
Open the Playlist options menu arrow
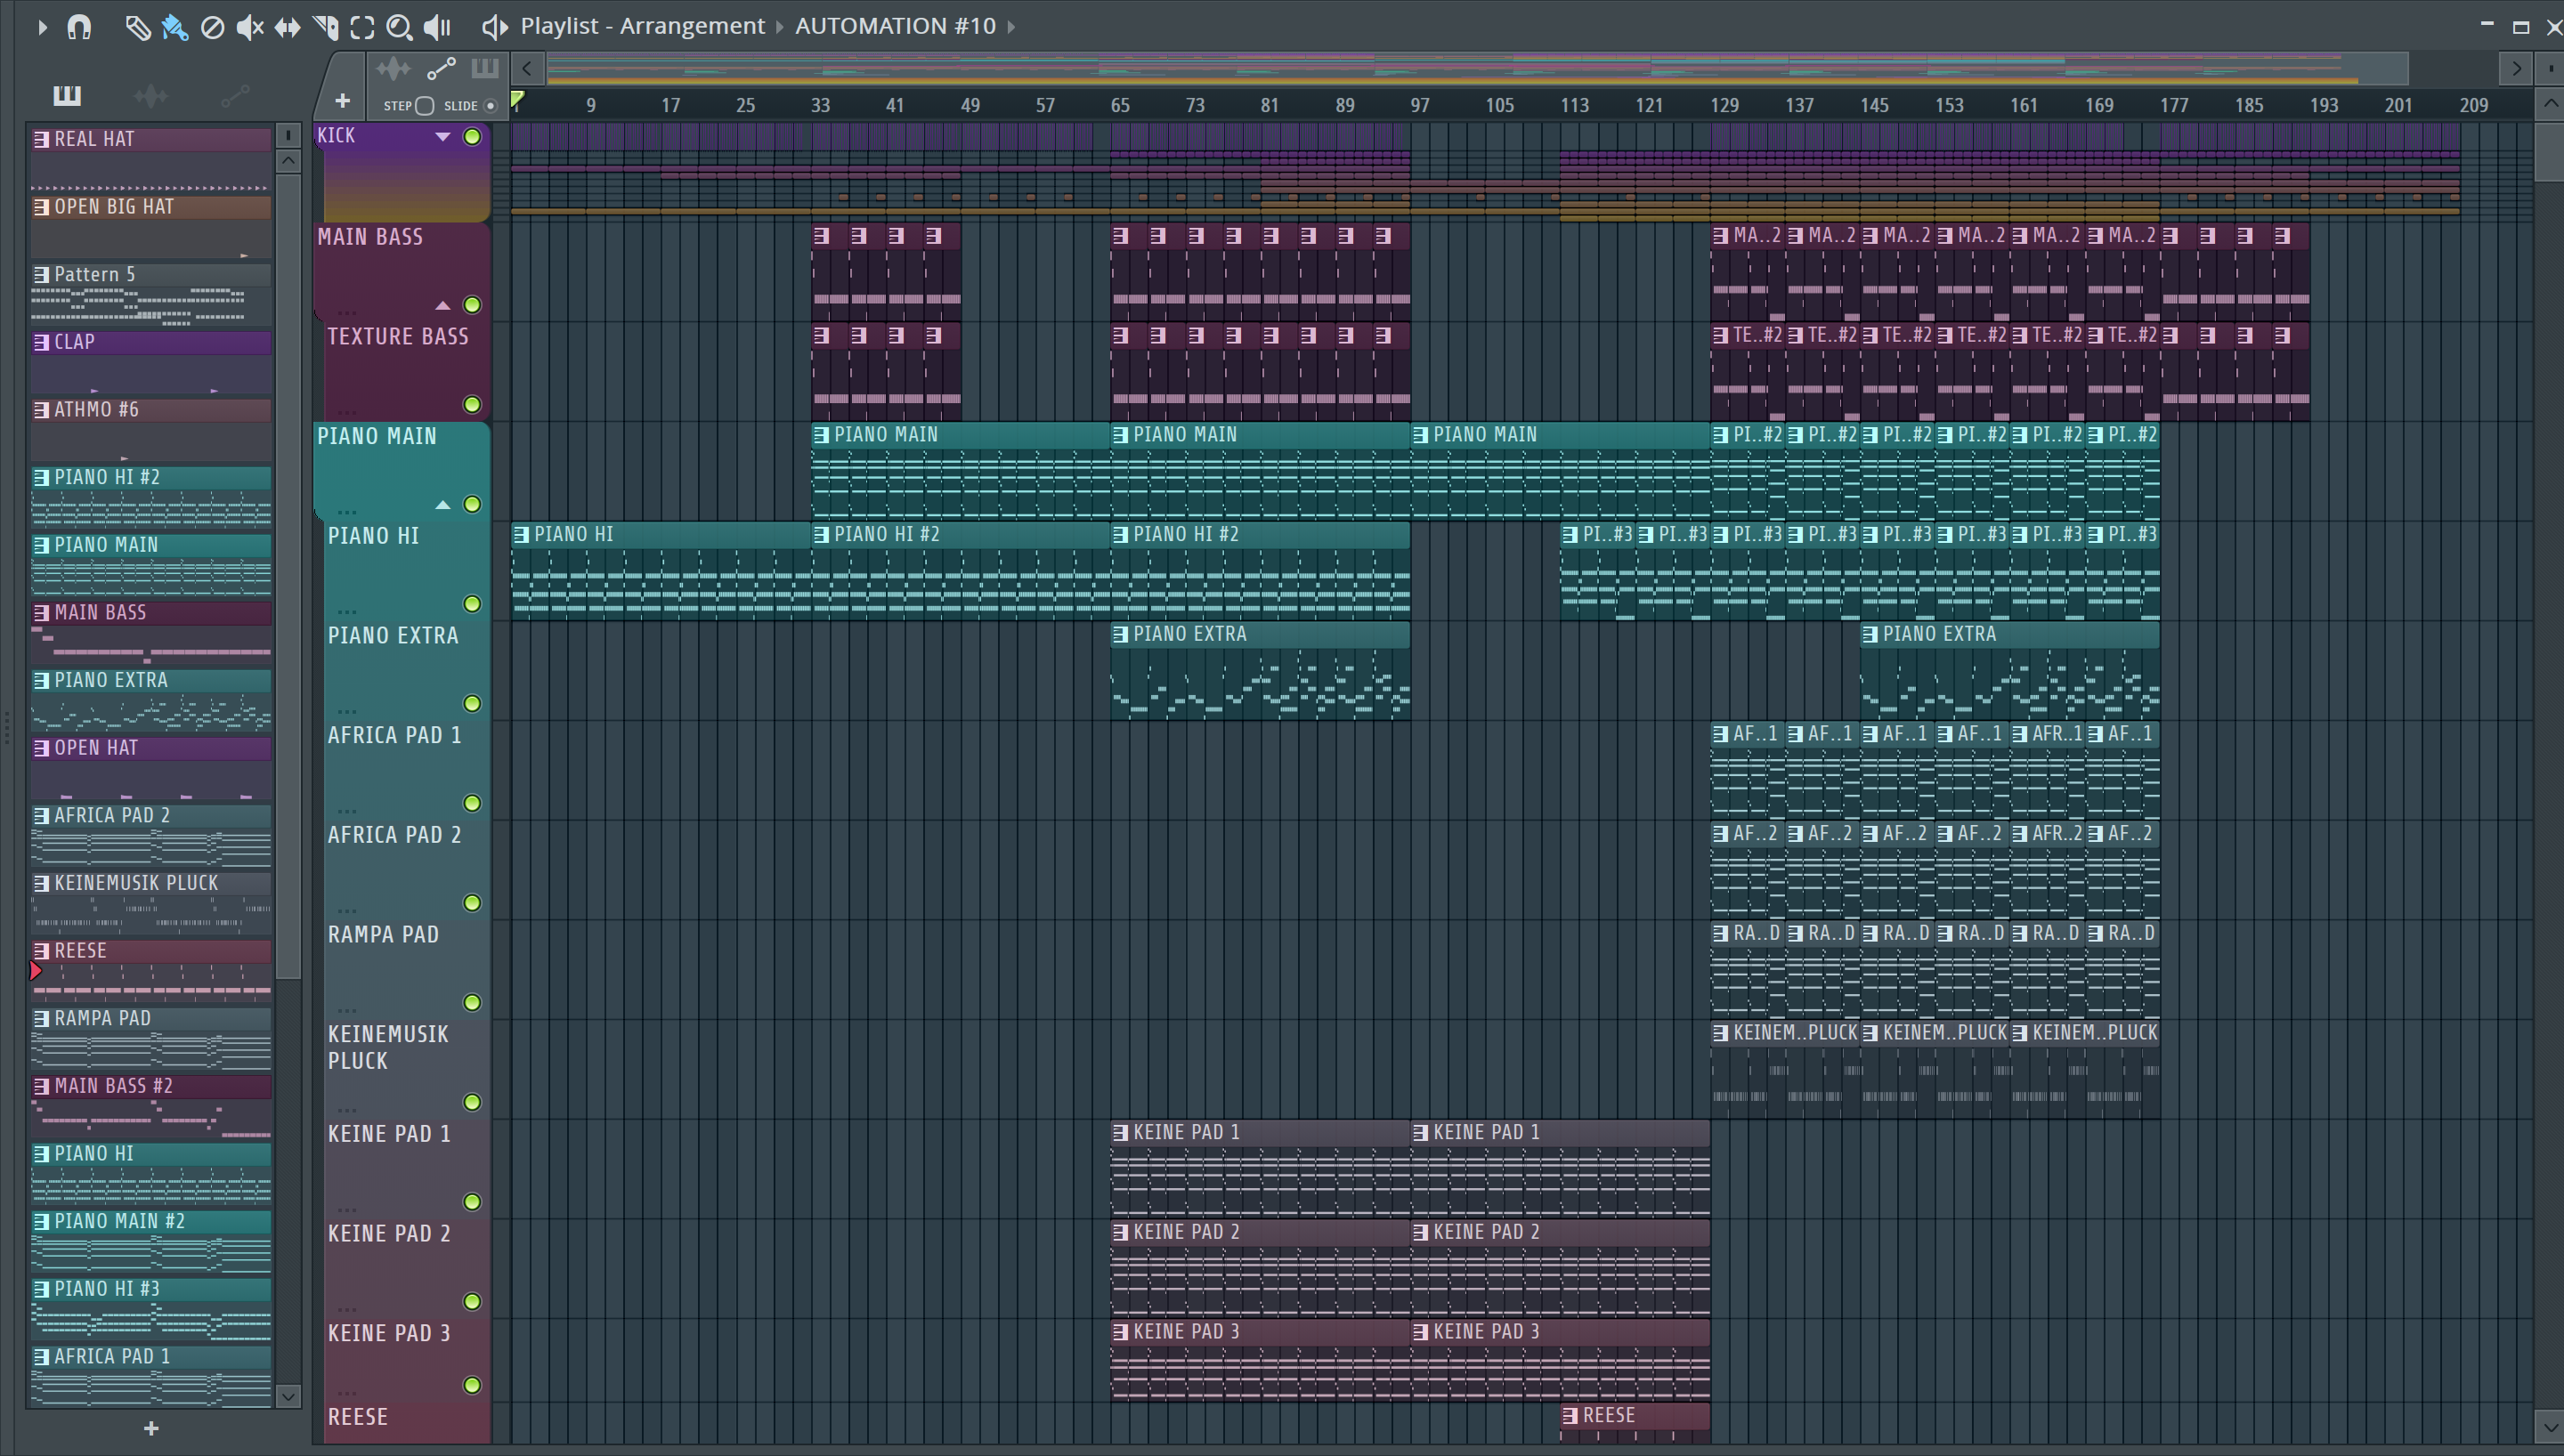click(42, 27)
